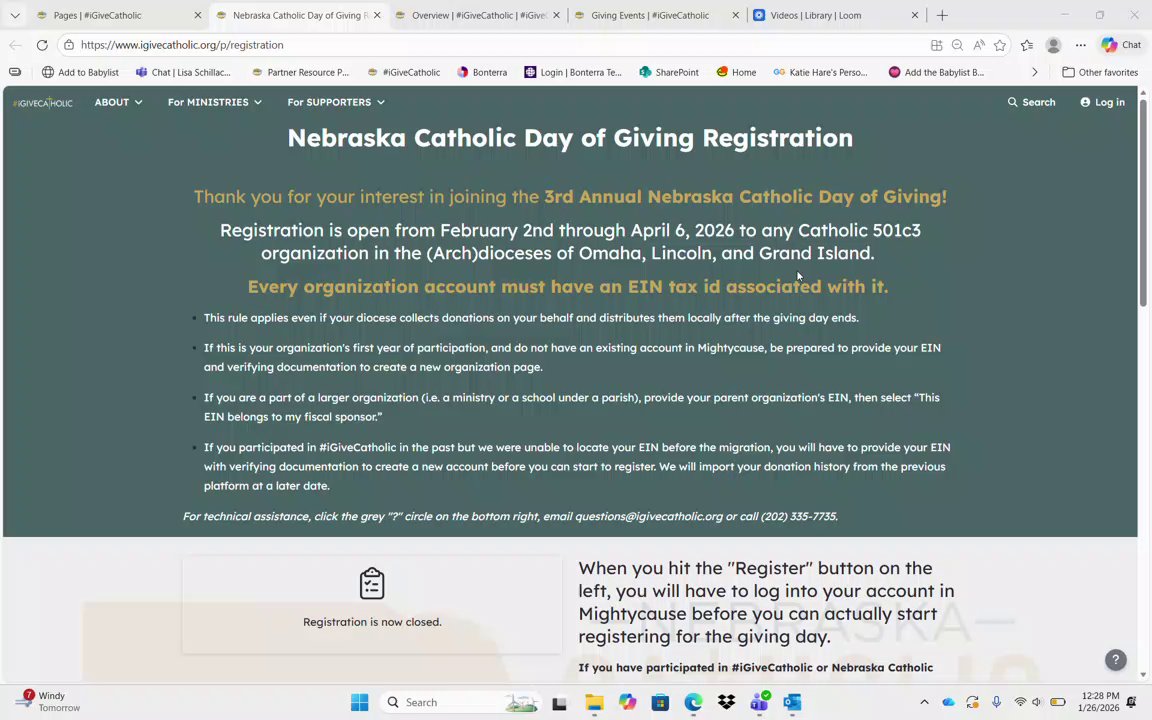Open Dropbox from taskbar
Image resolution: width=1152 pixels, height=720 pixels.
[x=727, y=702]
